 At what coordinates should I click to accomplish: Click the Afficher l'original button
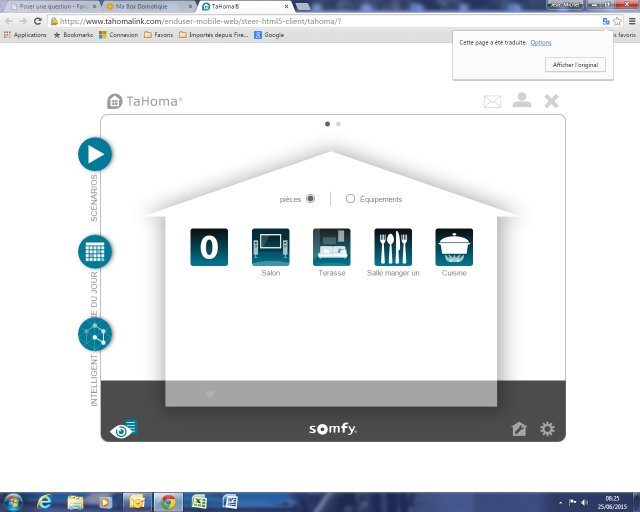coord(575,64)
